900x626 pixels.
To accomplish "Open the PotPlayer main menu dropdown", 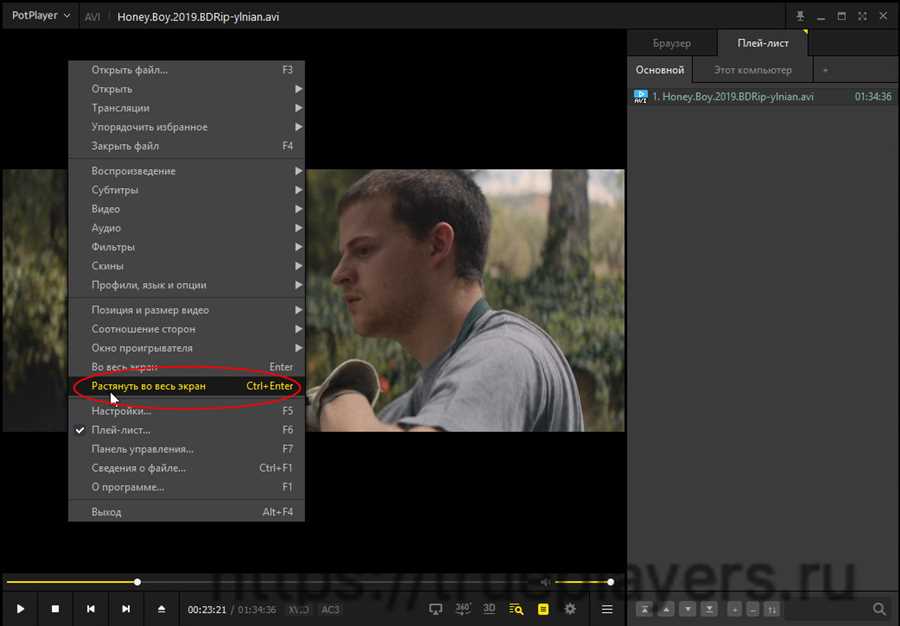I will click(40, 15).
